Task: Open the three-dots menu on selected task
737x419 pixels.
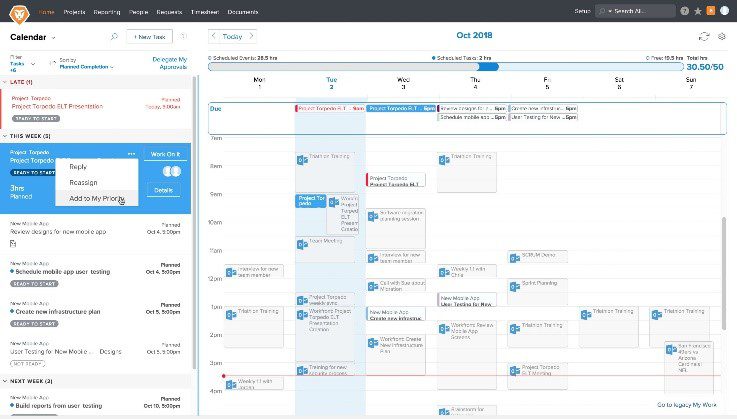Action: 131,153
